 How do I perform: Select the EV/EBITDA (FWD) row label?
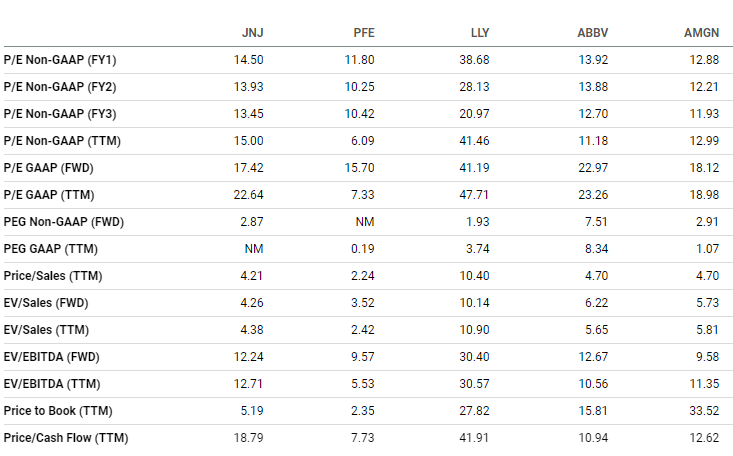point(51,357)
